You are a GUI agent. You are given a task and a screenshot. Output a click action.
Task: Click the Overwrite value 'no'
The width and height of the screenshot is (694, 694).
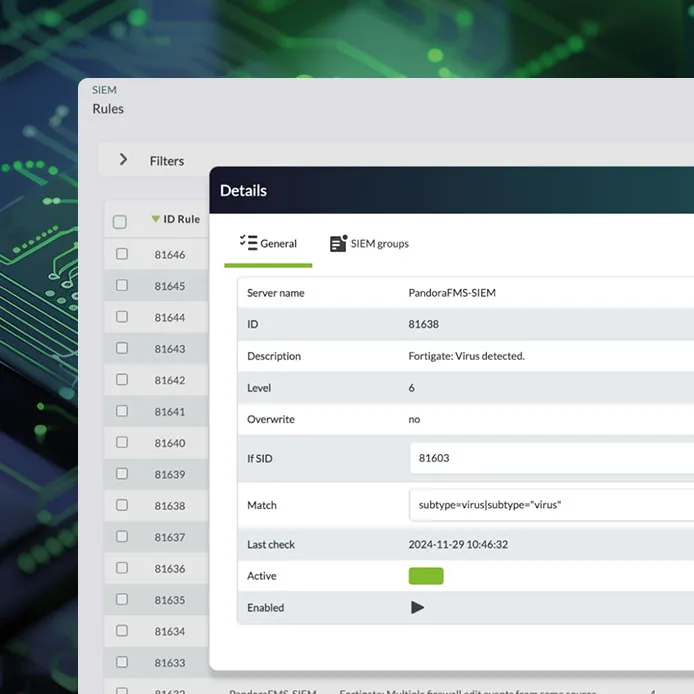tap(414, 420)
